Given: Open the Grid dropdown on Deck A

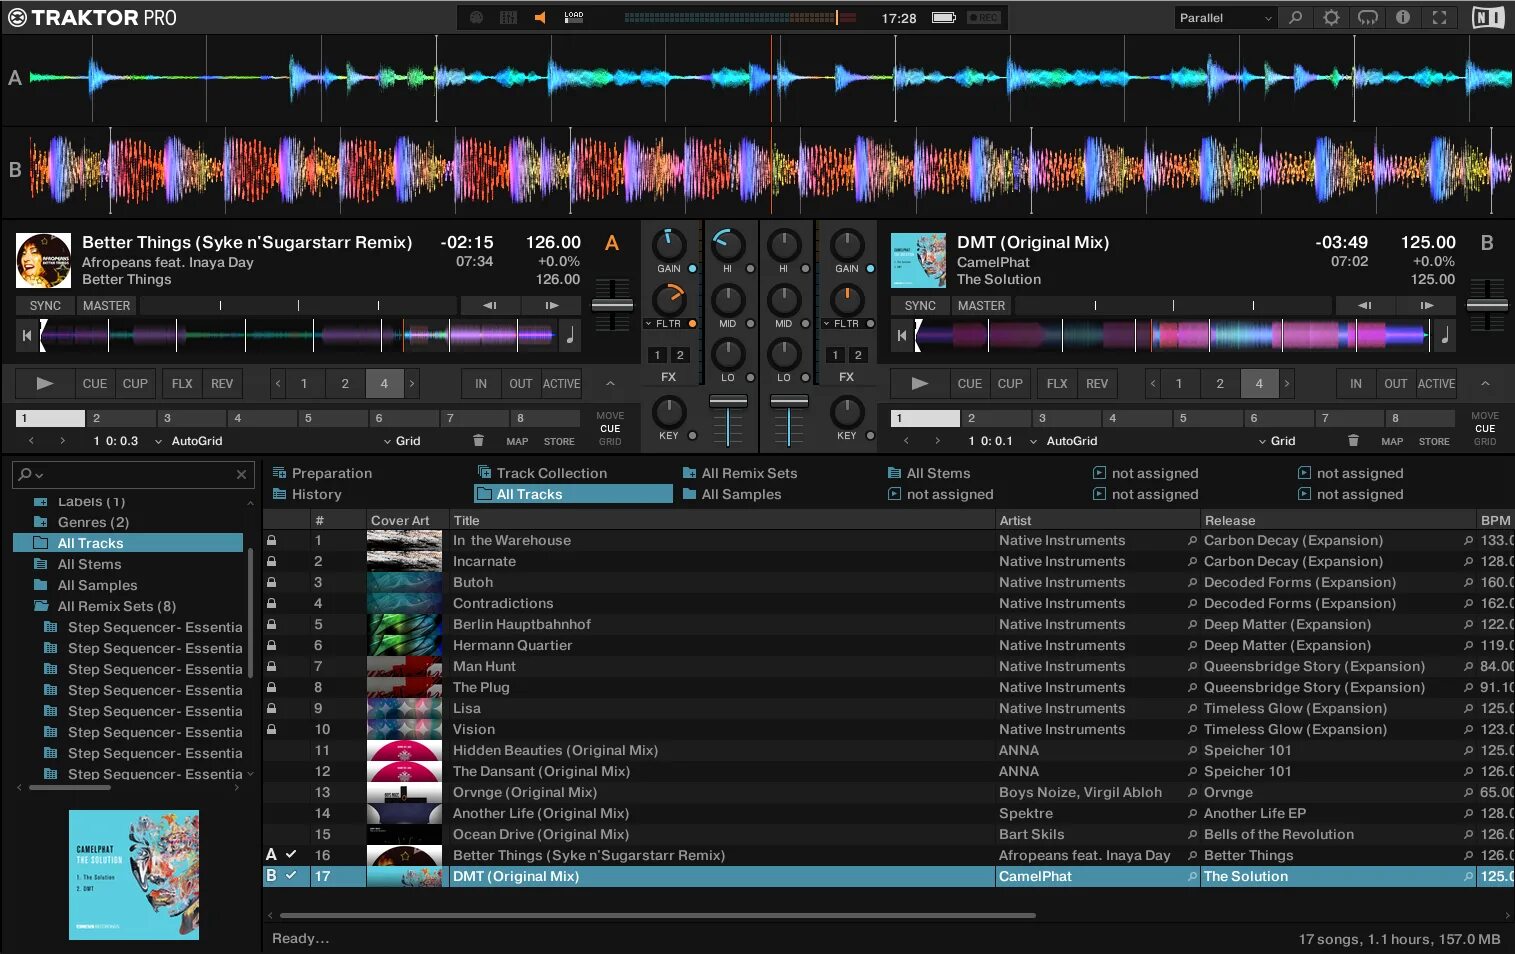Looking at the screenshot, I should click(x=402, y=441).
